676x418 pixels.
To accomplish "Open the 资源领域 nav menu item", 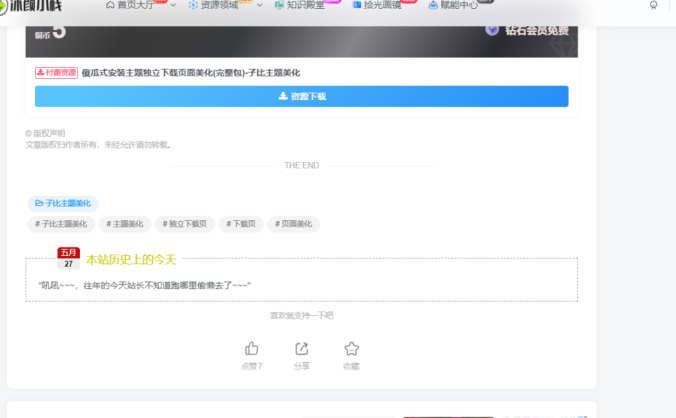I will click(219, 5).
